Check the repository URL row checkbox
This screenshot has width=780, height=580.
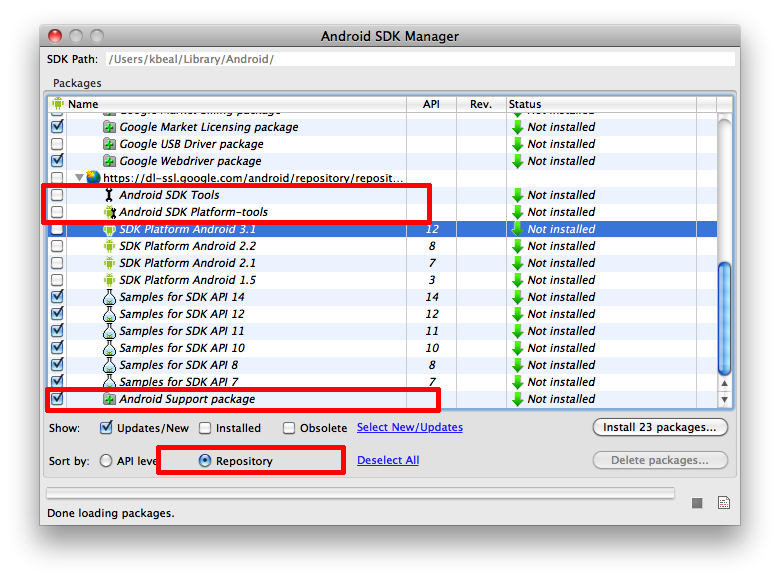point(57,178)
